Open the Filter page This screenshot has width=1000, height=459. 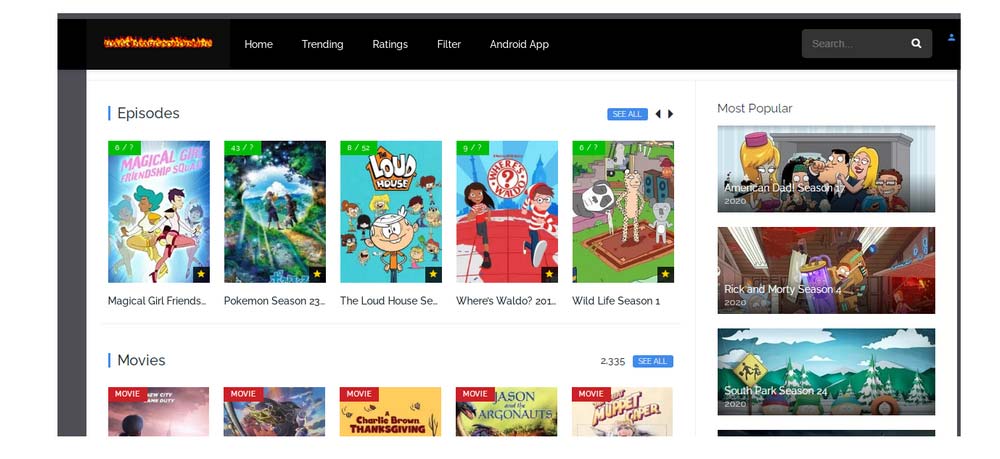448,44
